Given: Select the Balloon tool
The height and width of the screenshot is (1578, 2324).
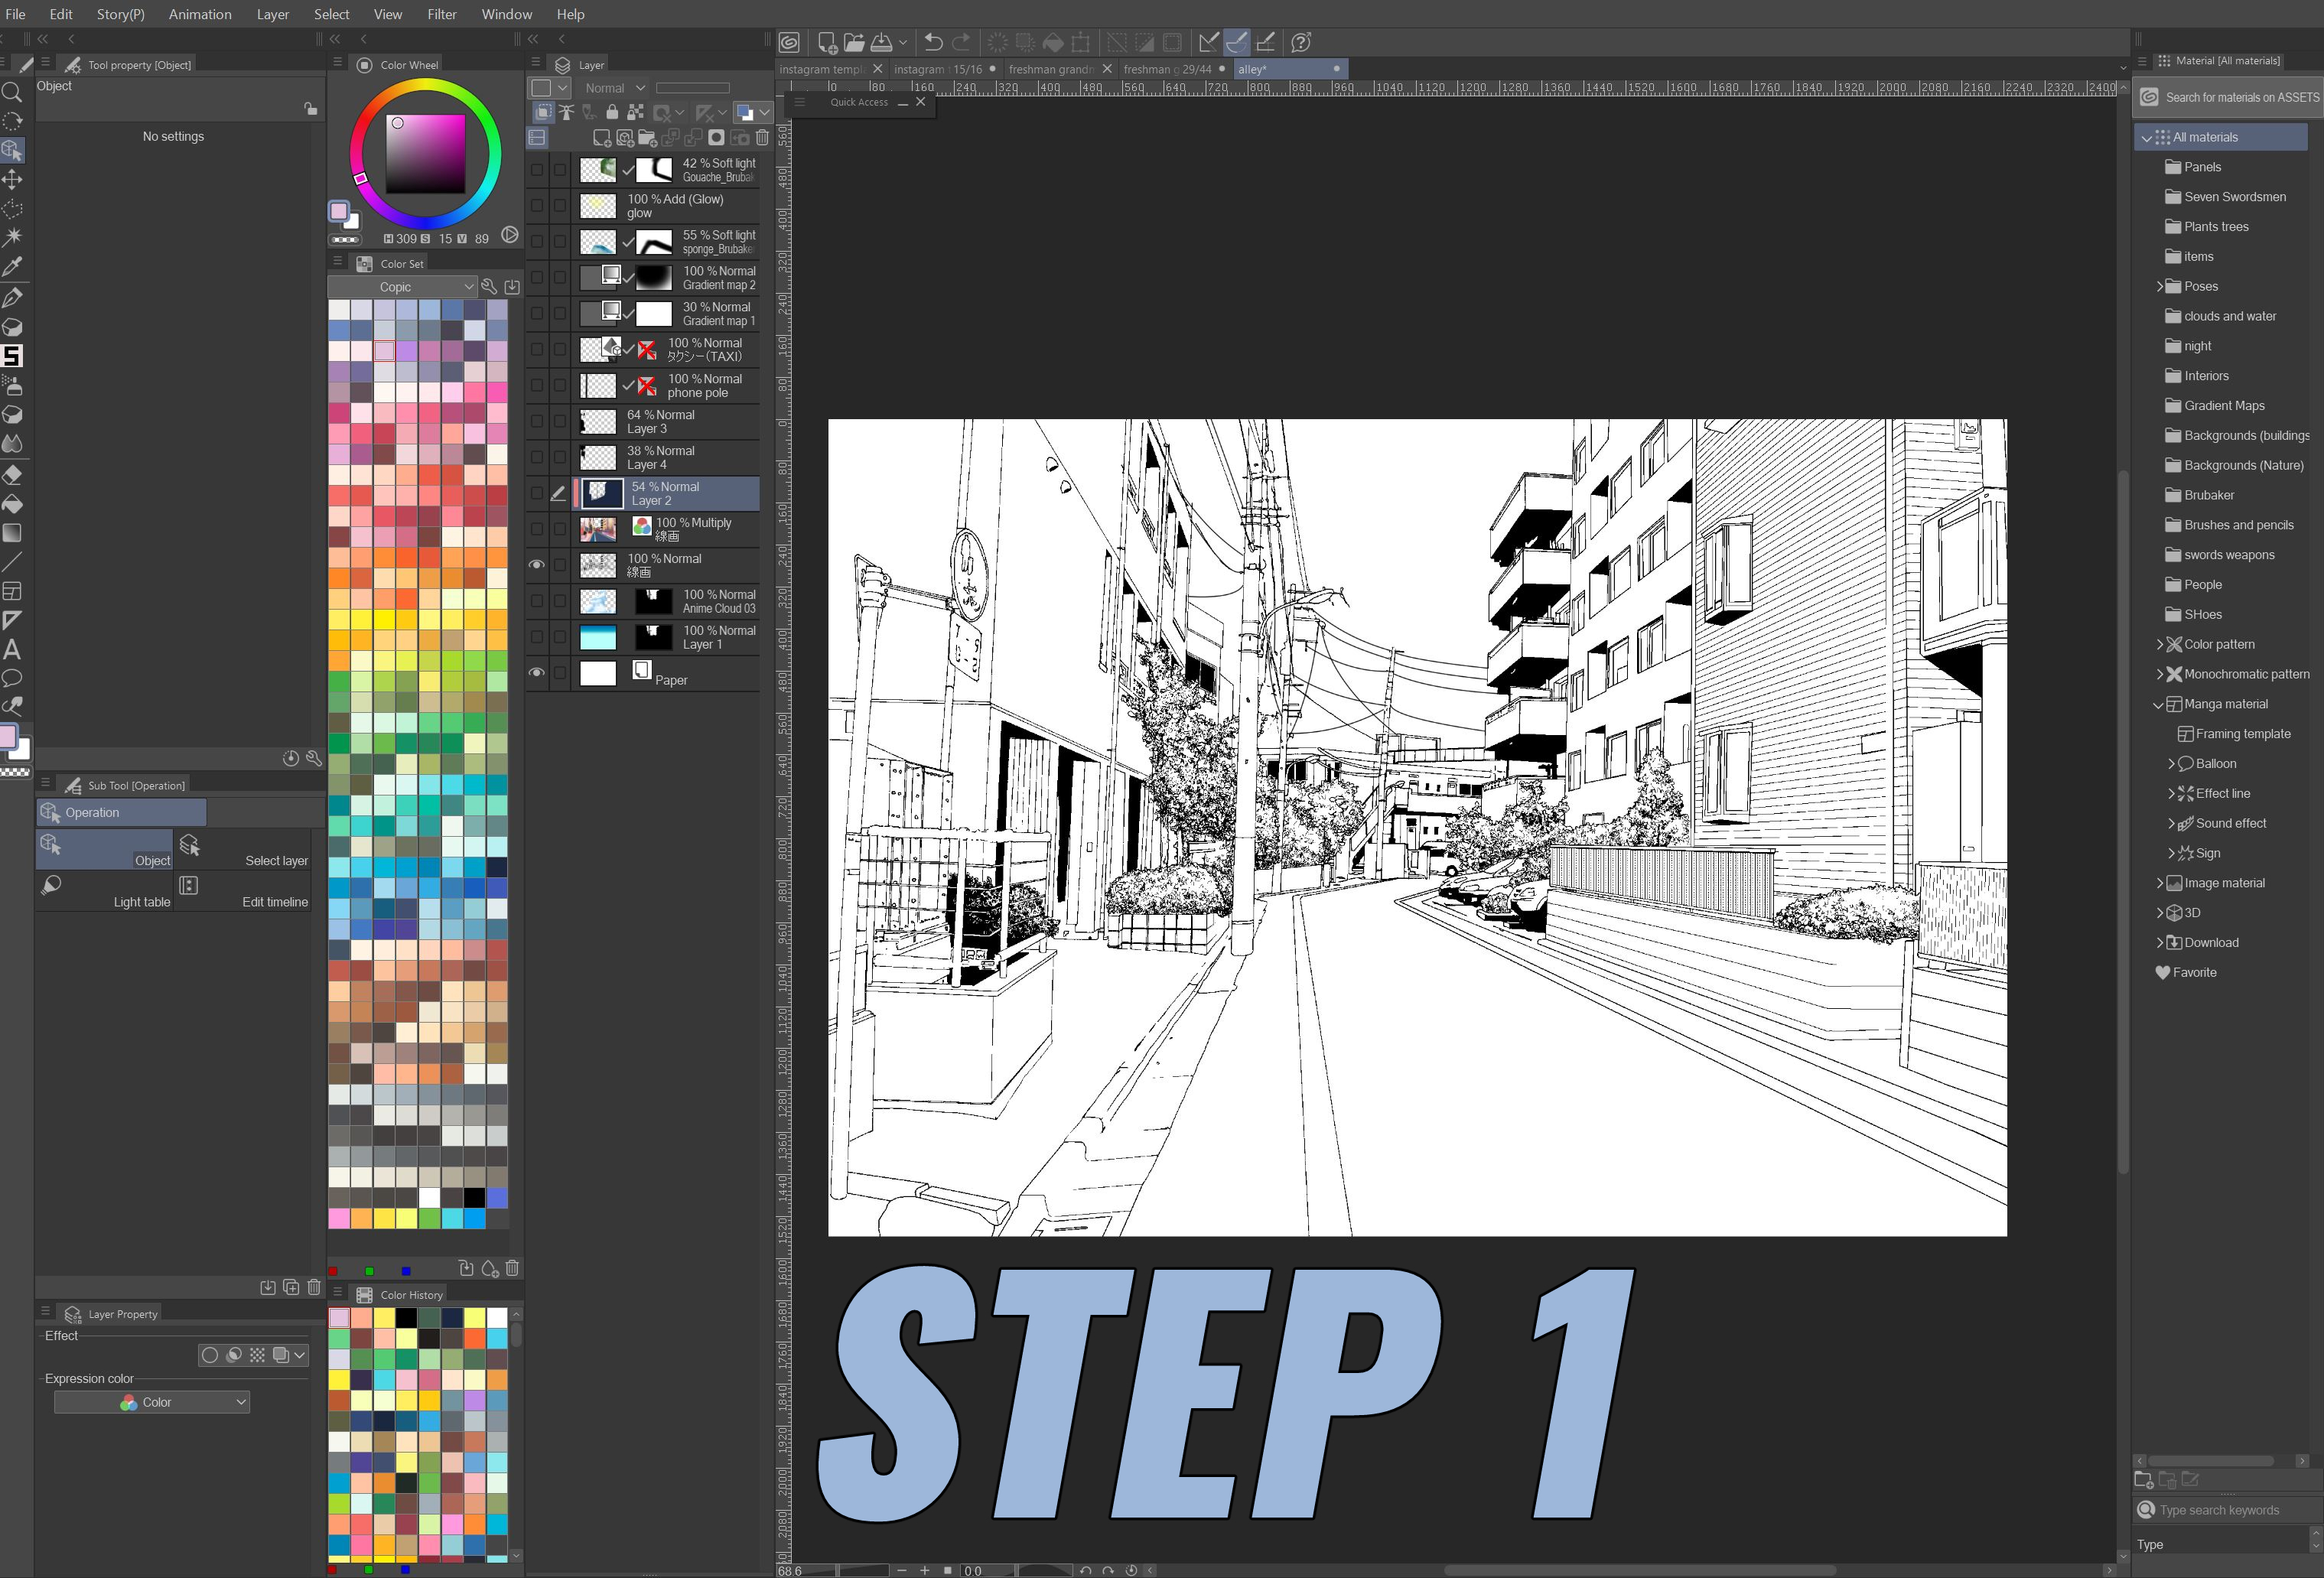Looking at the screenshot, I should [12, 678].
